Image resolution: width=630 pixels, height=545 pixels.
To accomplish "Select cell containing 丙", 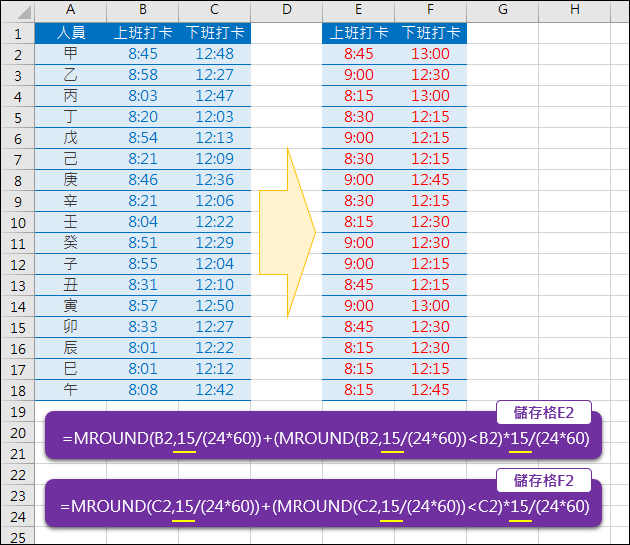I will point(71,96).
